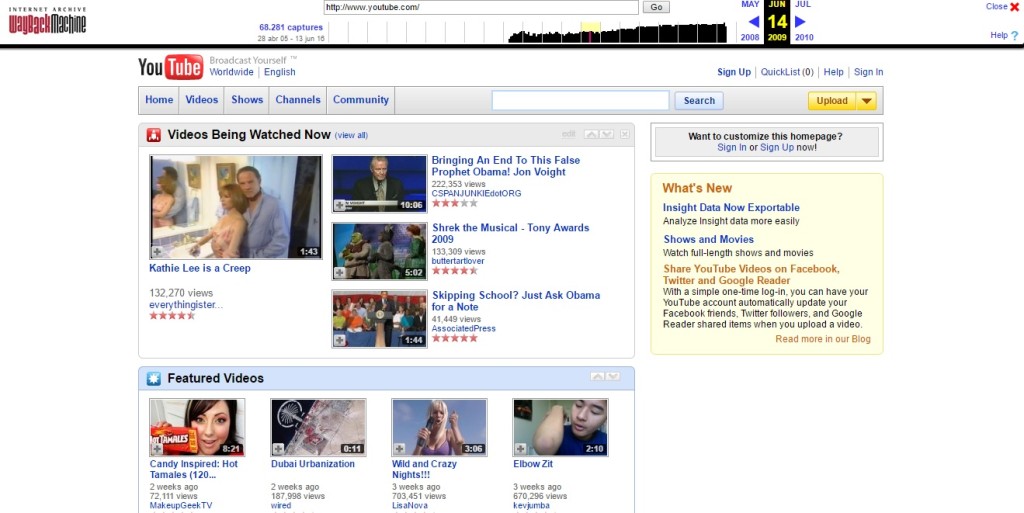Open the English language selector
1024x513 pixels.
click(280, 72)
